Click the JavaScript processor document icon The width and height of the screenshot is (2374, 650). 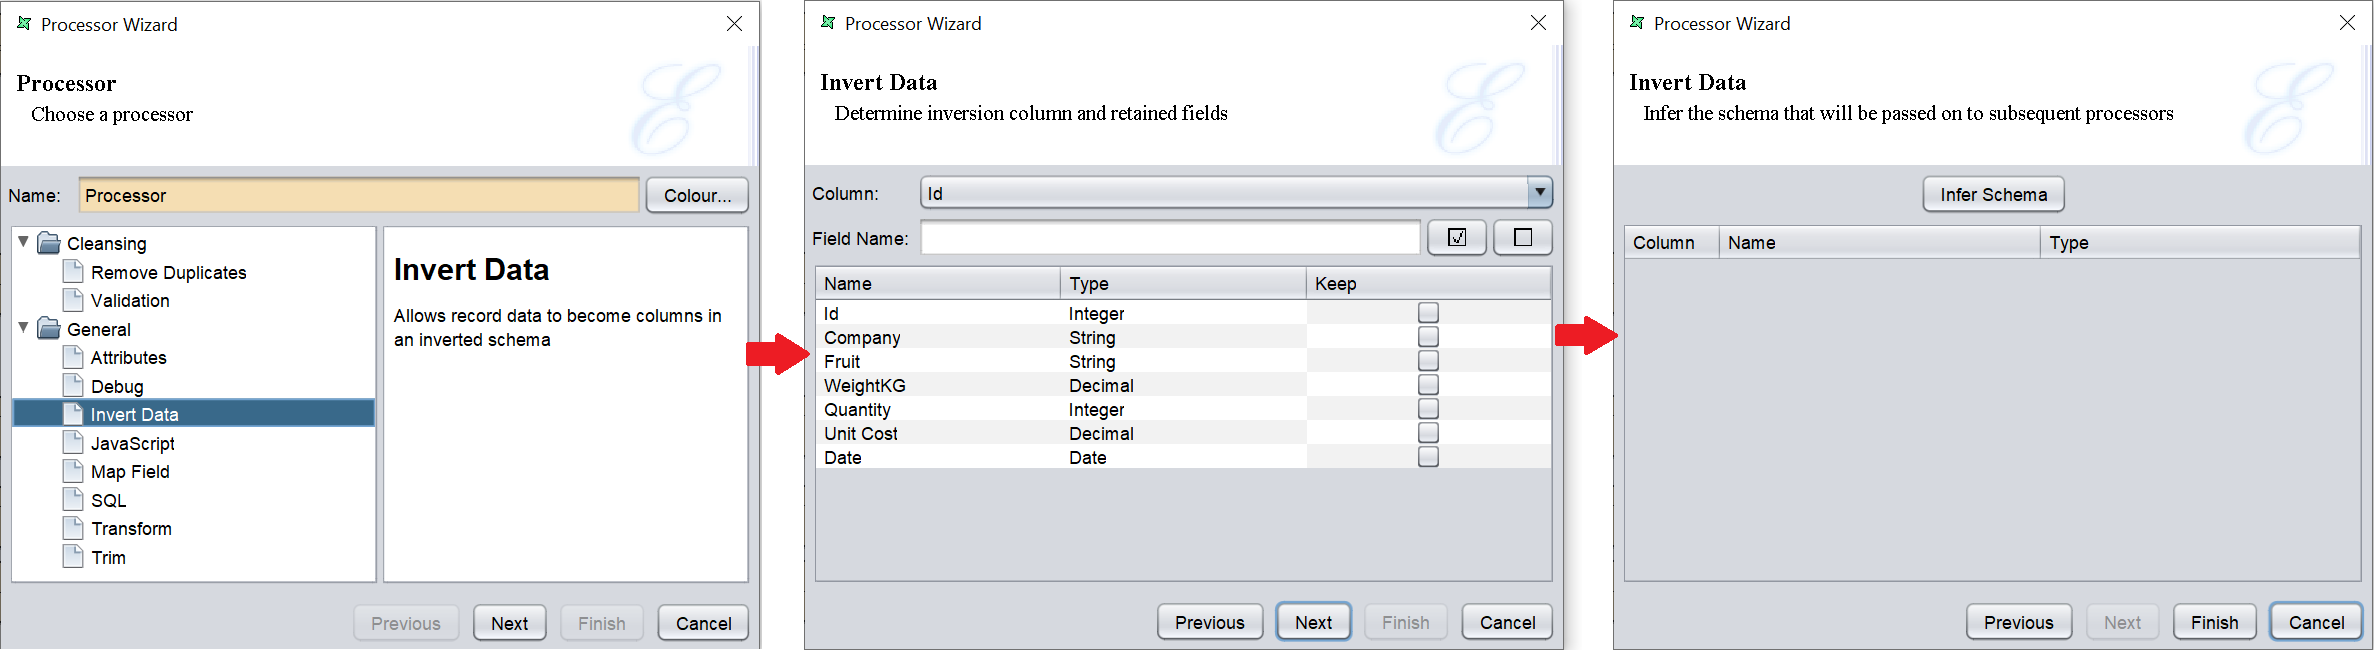point(73,443)
